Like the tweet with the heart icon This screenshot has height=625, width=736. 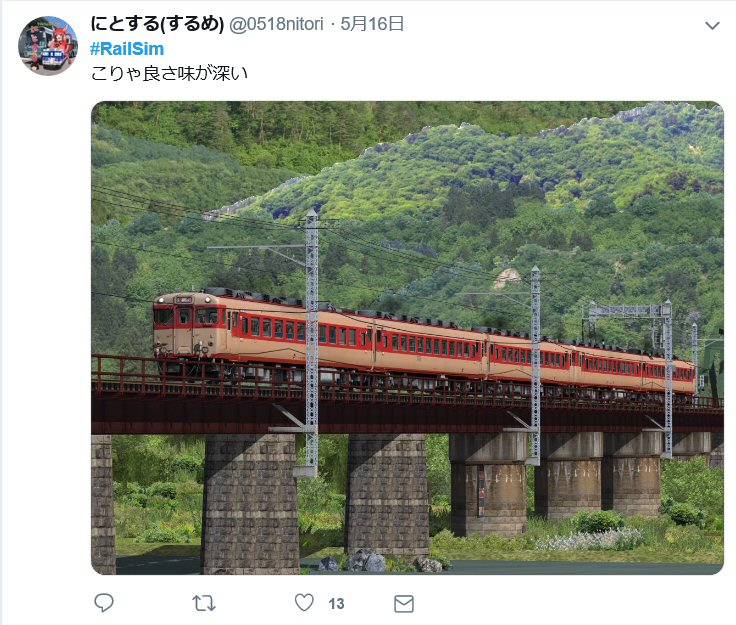tap(304, 602)
